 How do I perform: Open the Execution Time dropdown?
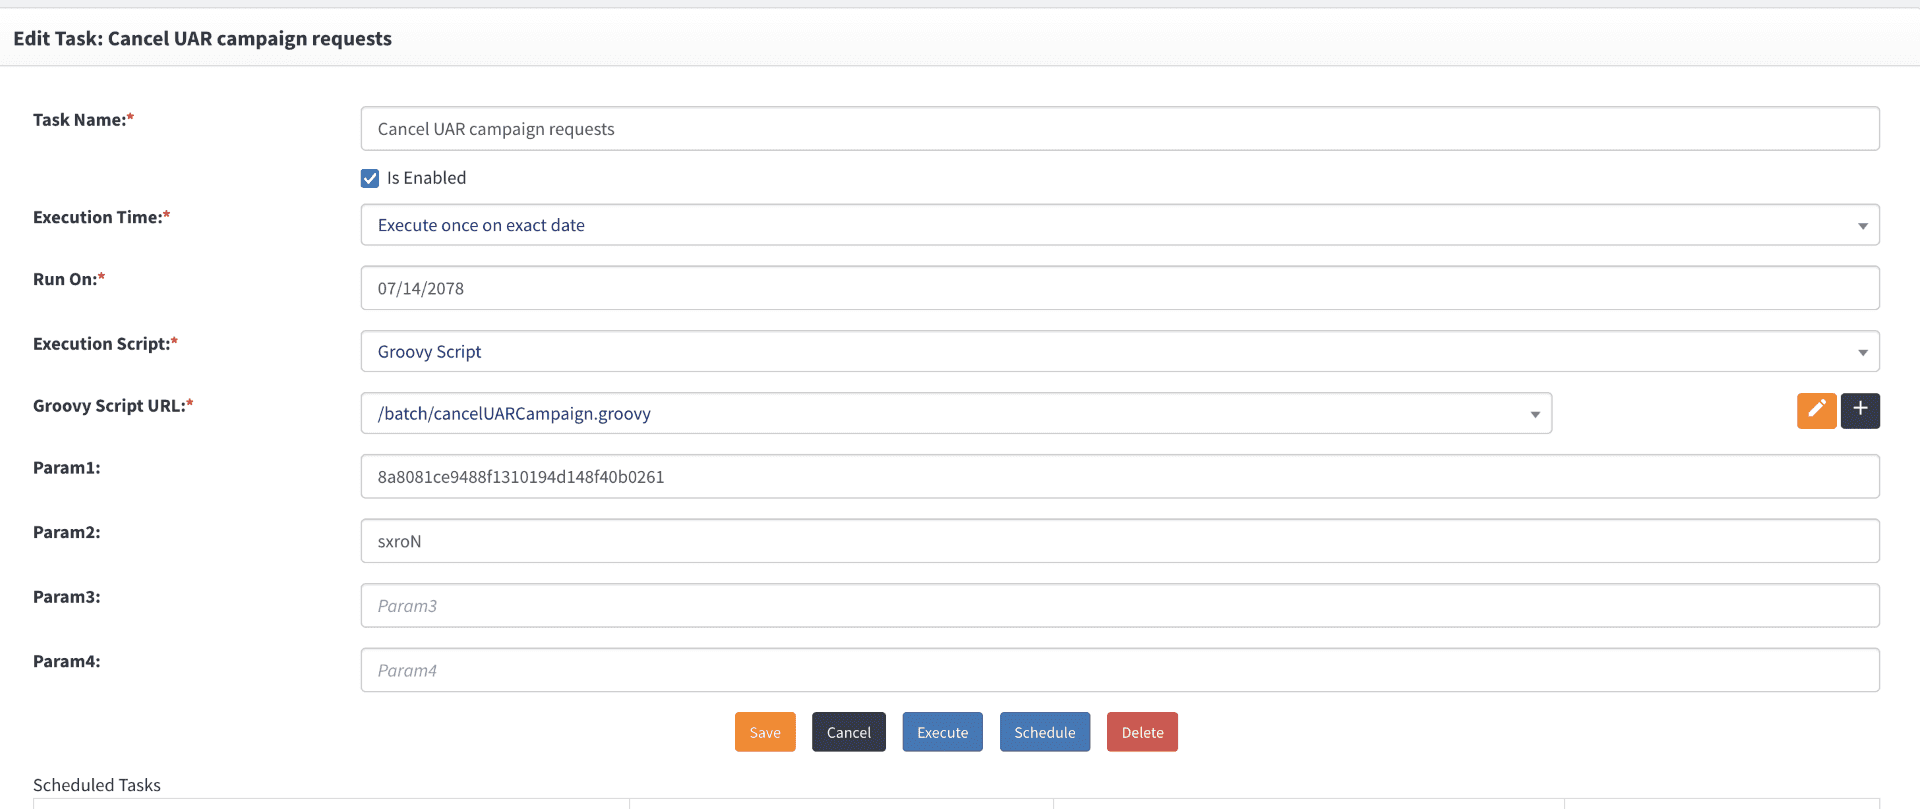[1120, 225]
